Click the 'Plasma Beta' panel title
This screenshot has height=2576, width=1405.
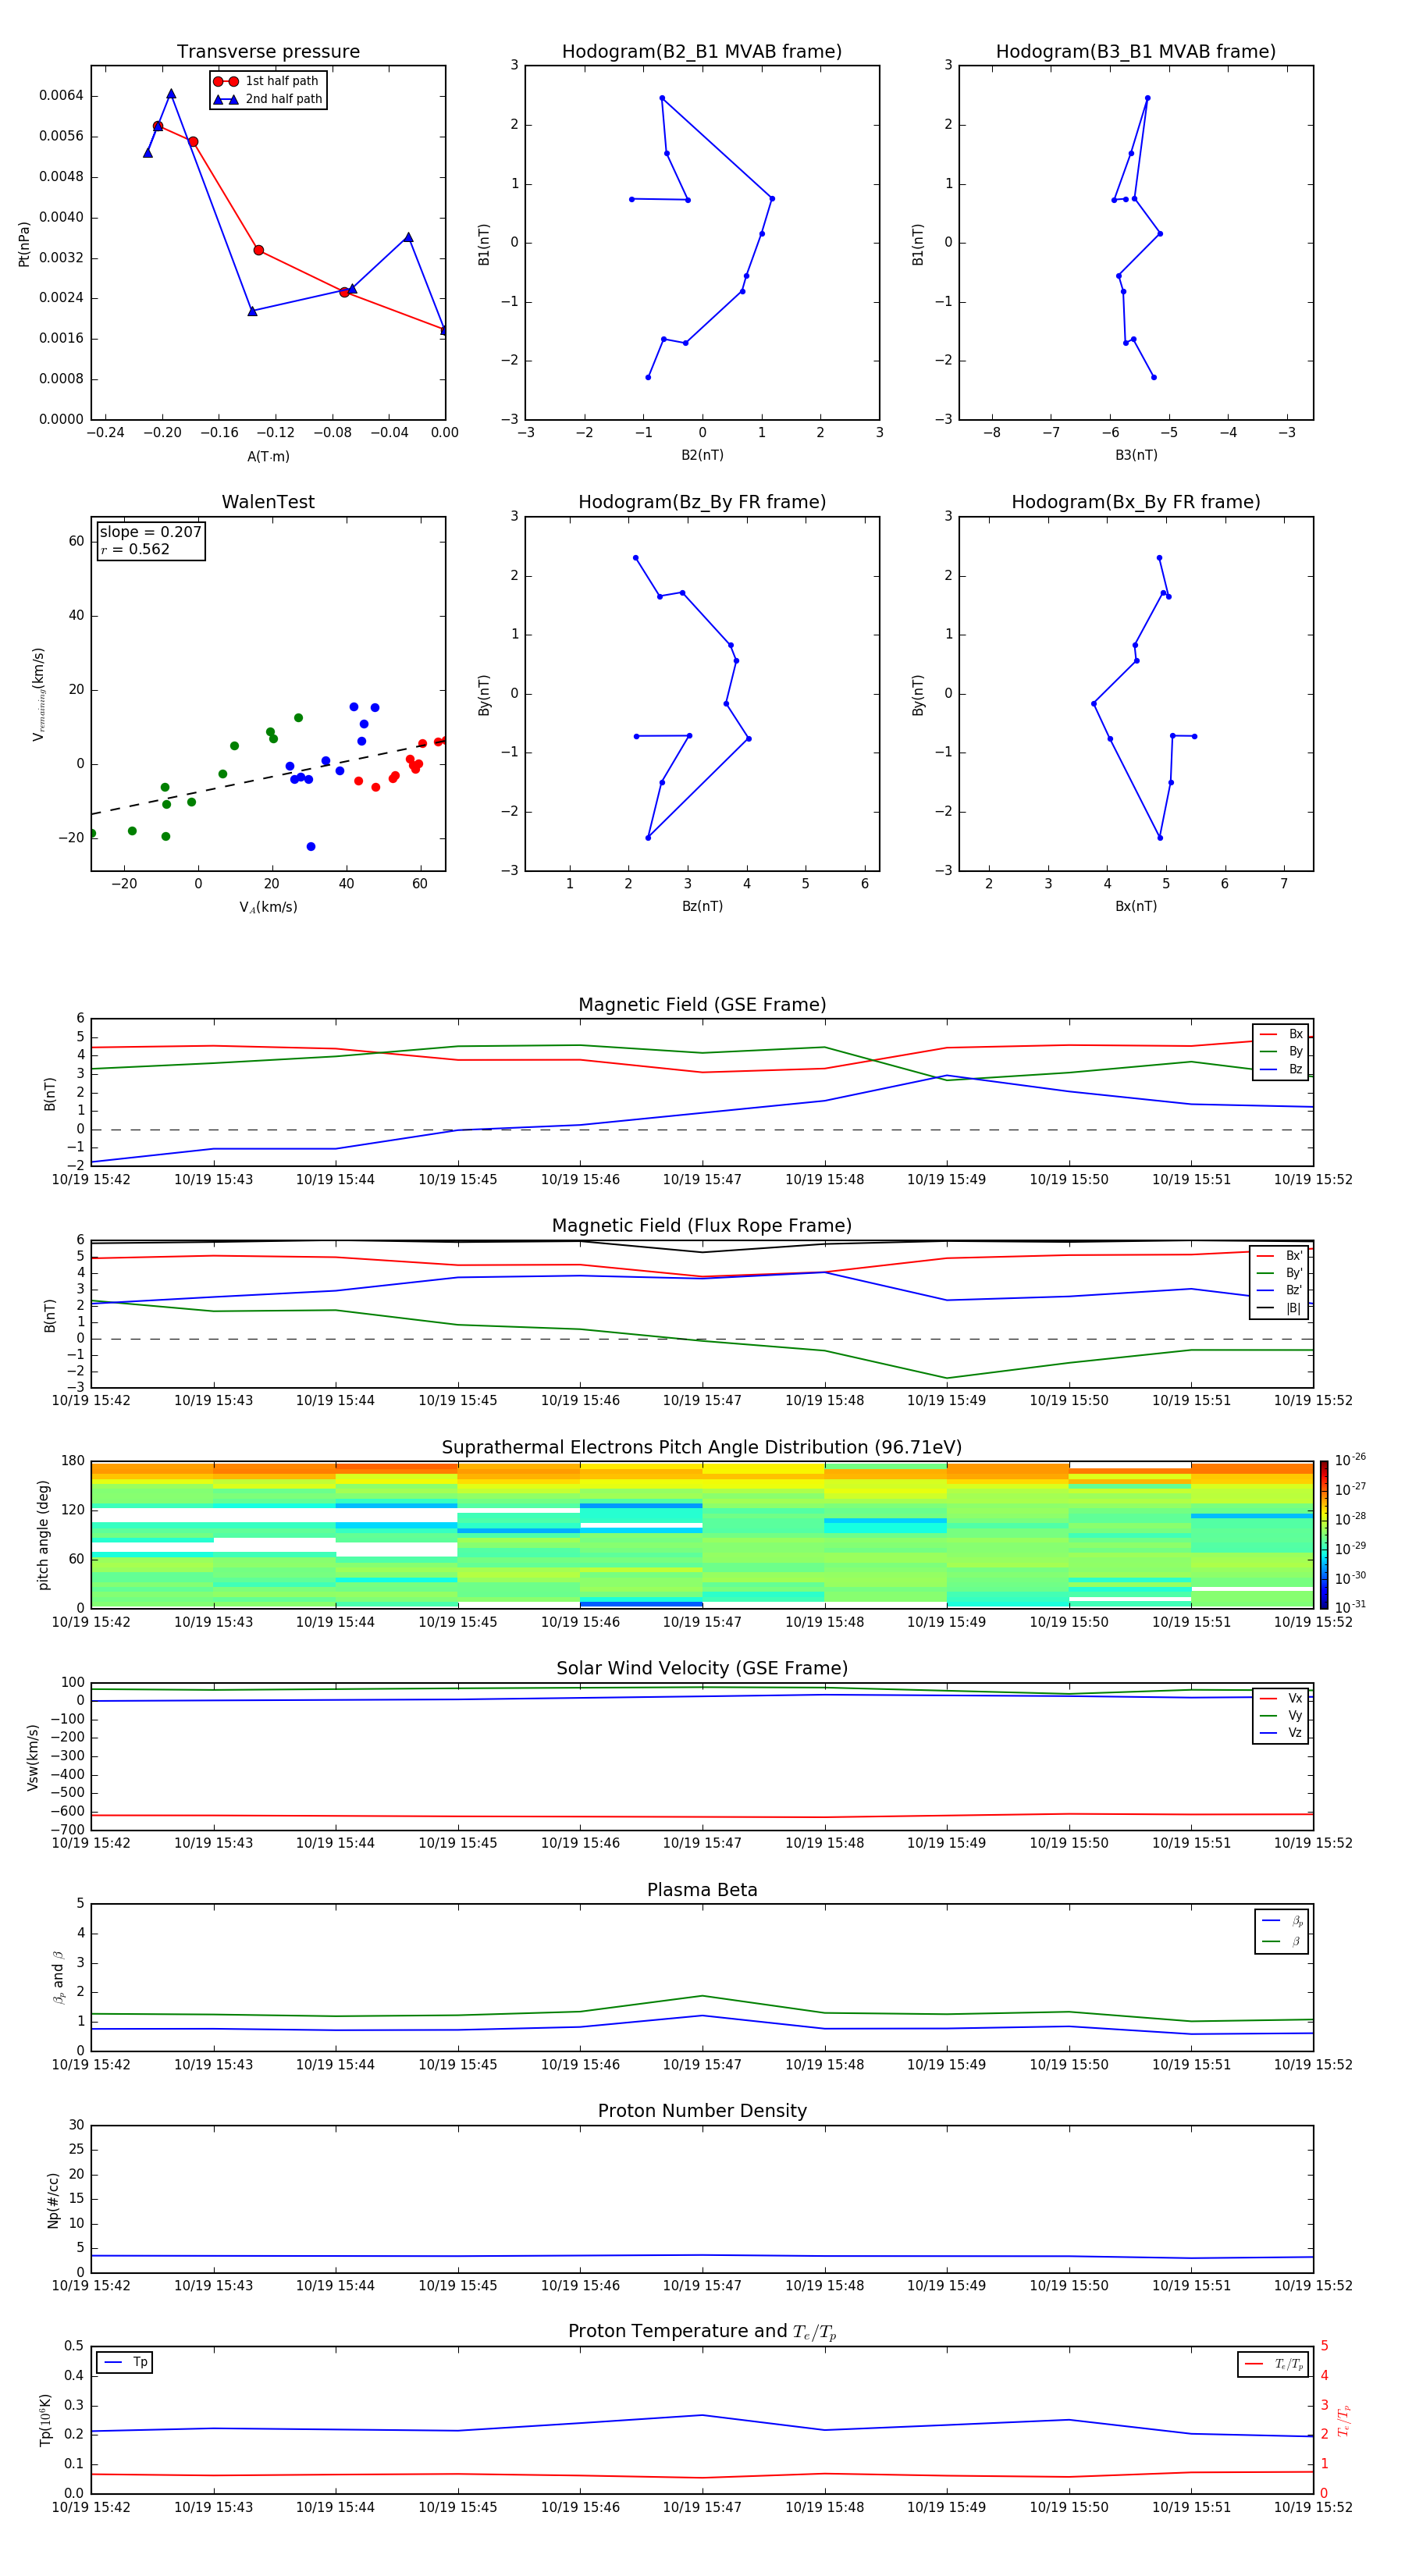(702, 1890)
